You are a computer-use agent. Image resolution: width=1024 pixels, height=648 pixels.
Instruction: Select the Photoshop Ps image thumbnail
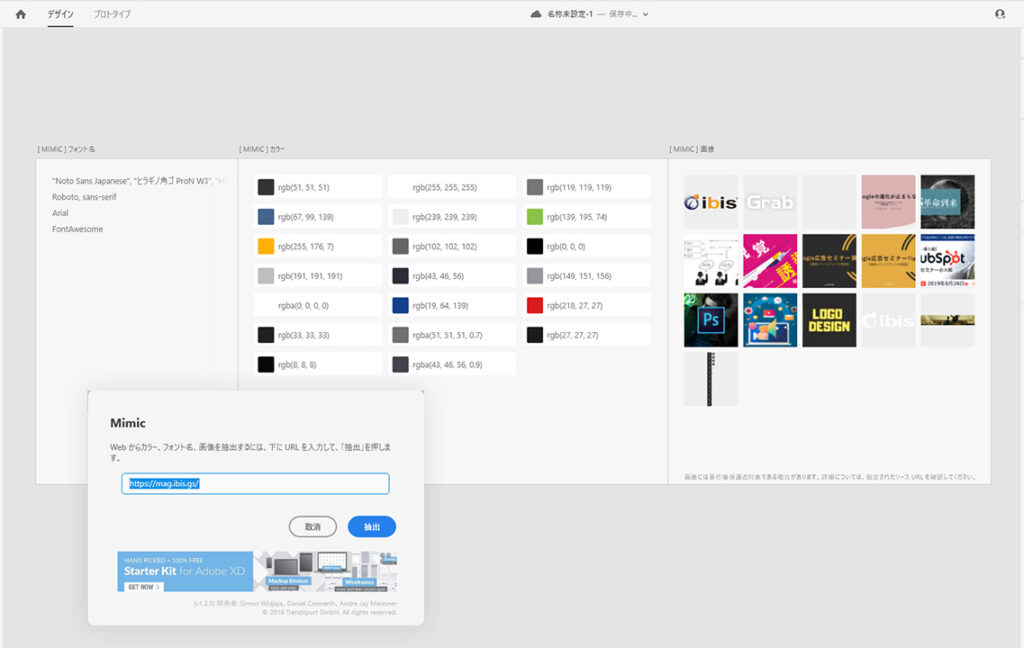click(x=711, y=320)
